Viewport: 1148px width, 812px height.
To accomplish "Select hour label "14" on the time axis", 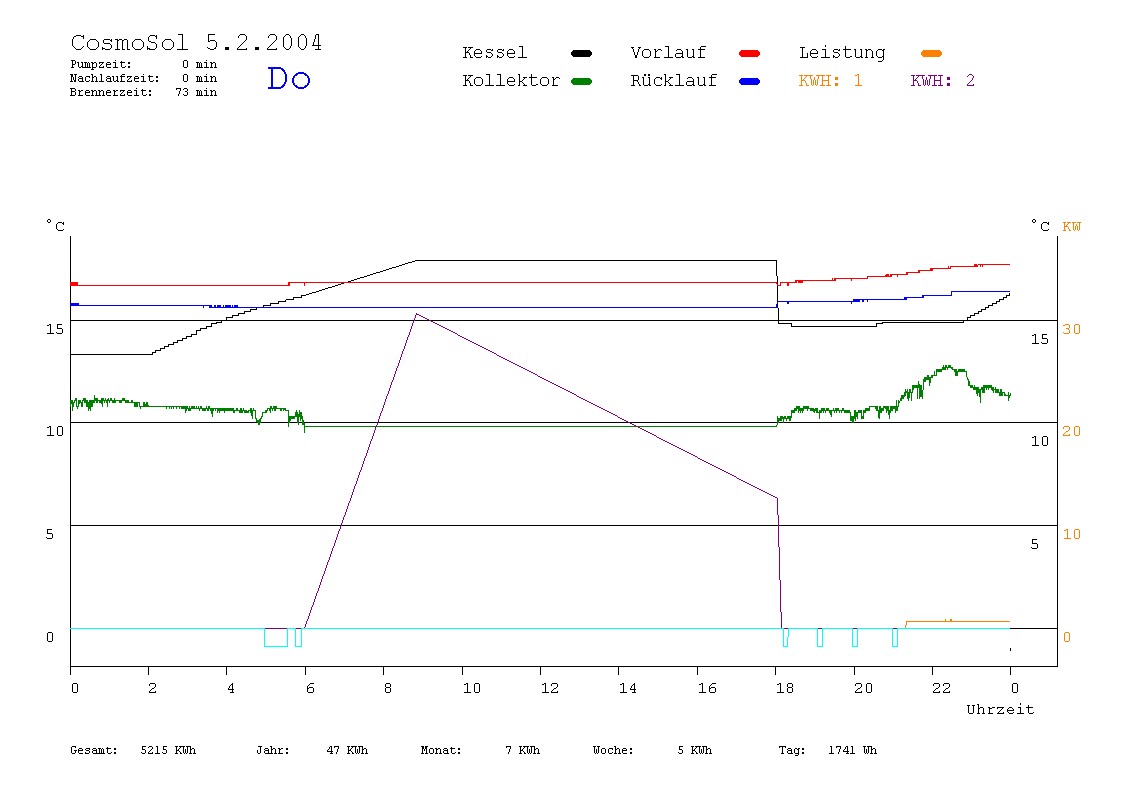I will point(627,688).
